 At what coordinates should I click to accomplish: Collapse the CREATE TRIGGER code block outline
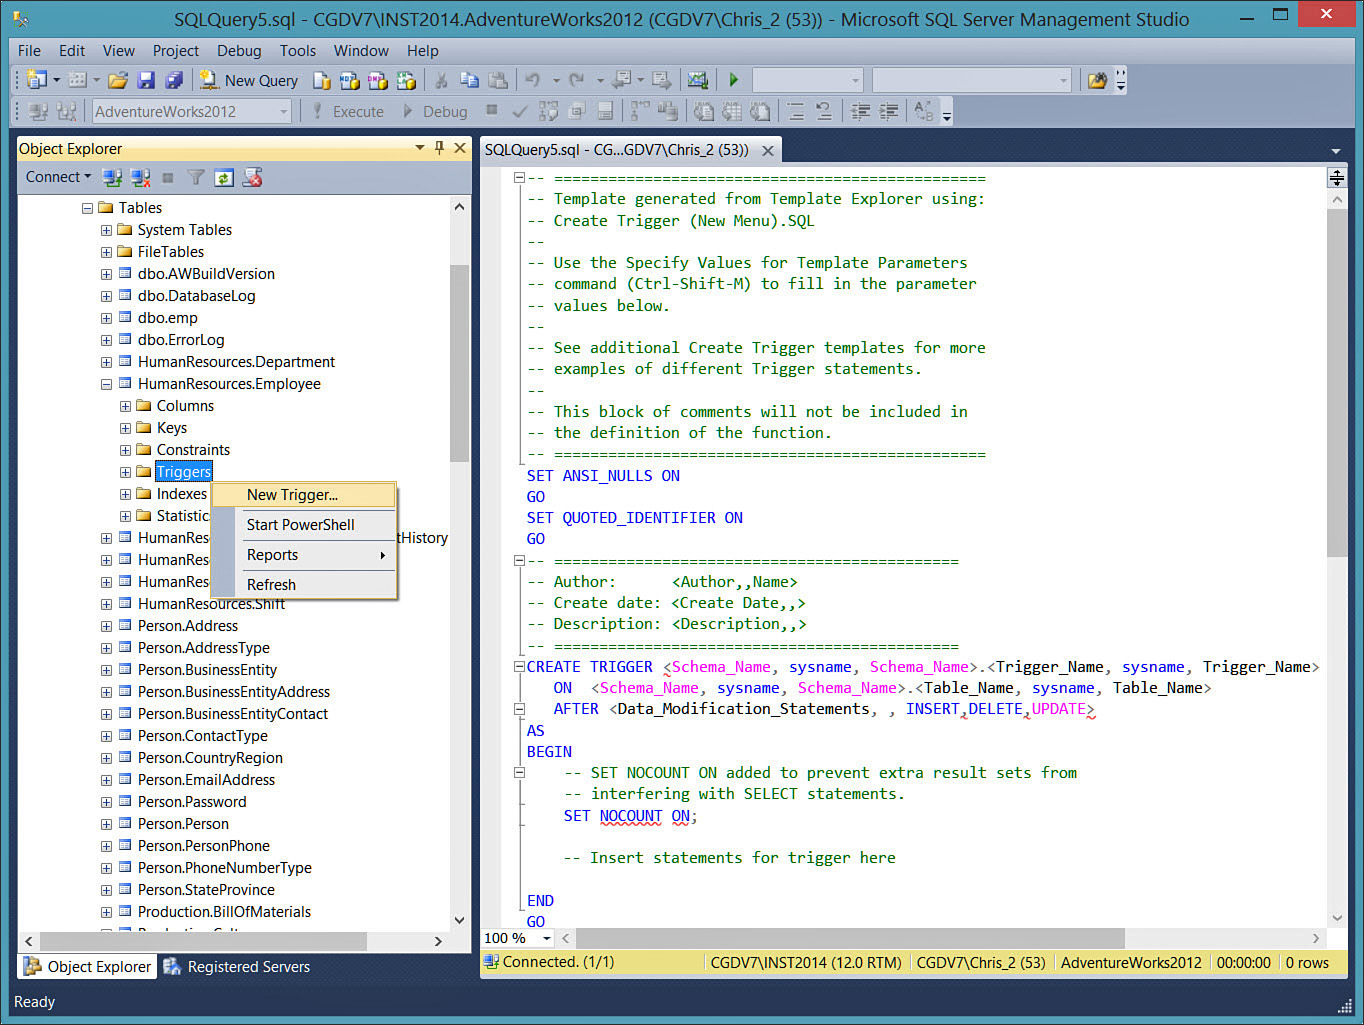[519, 667]
